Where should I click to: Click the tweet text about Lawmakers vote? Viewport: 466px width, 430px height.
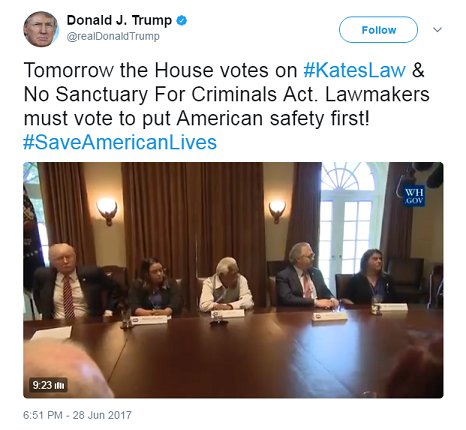point(227,94)
